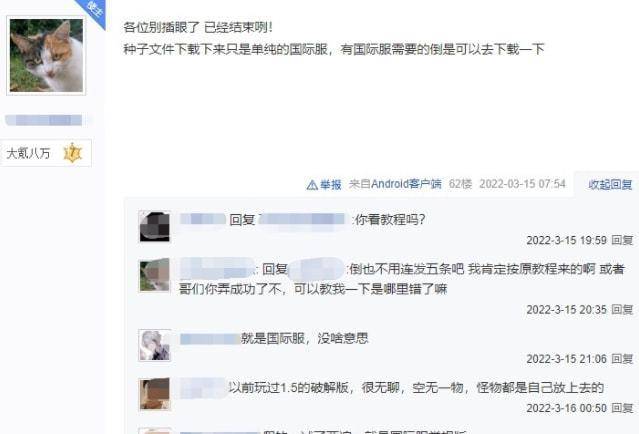Image resolution: width=639 pixels, height=434 pixels.
Task: Open the fourth commenter's brown avatar
Action: pyautogui.click(x=154, y=394)
